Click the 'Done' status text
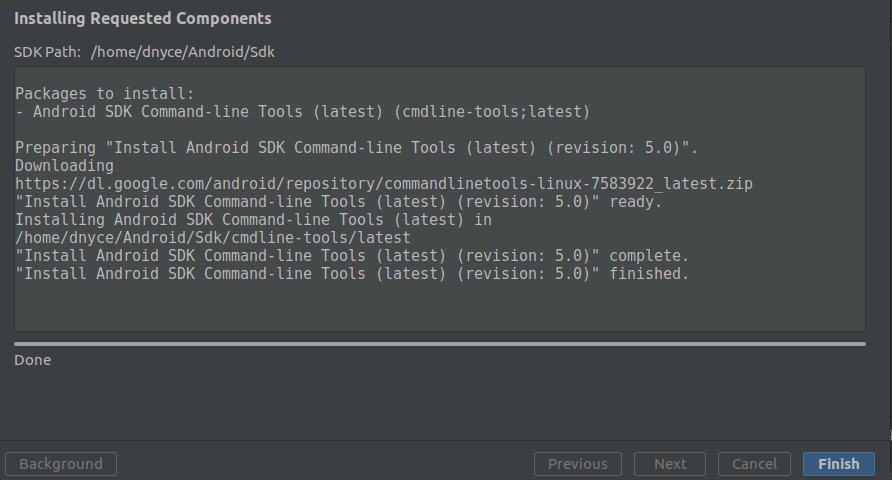892x480 pixels. coord(32,360)
